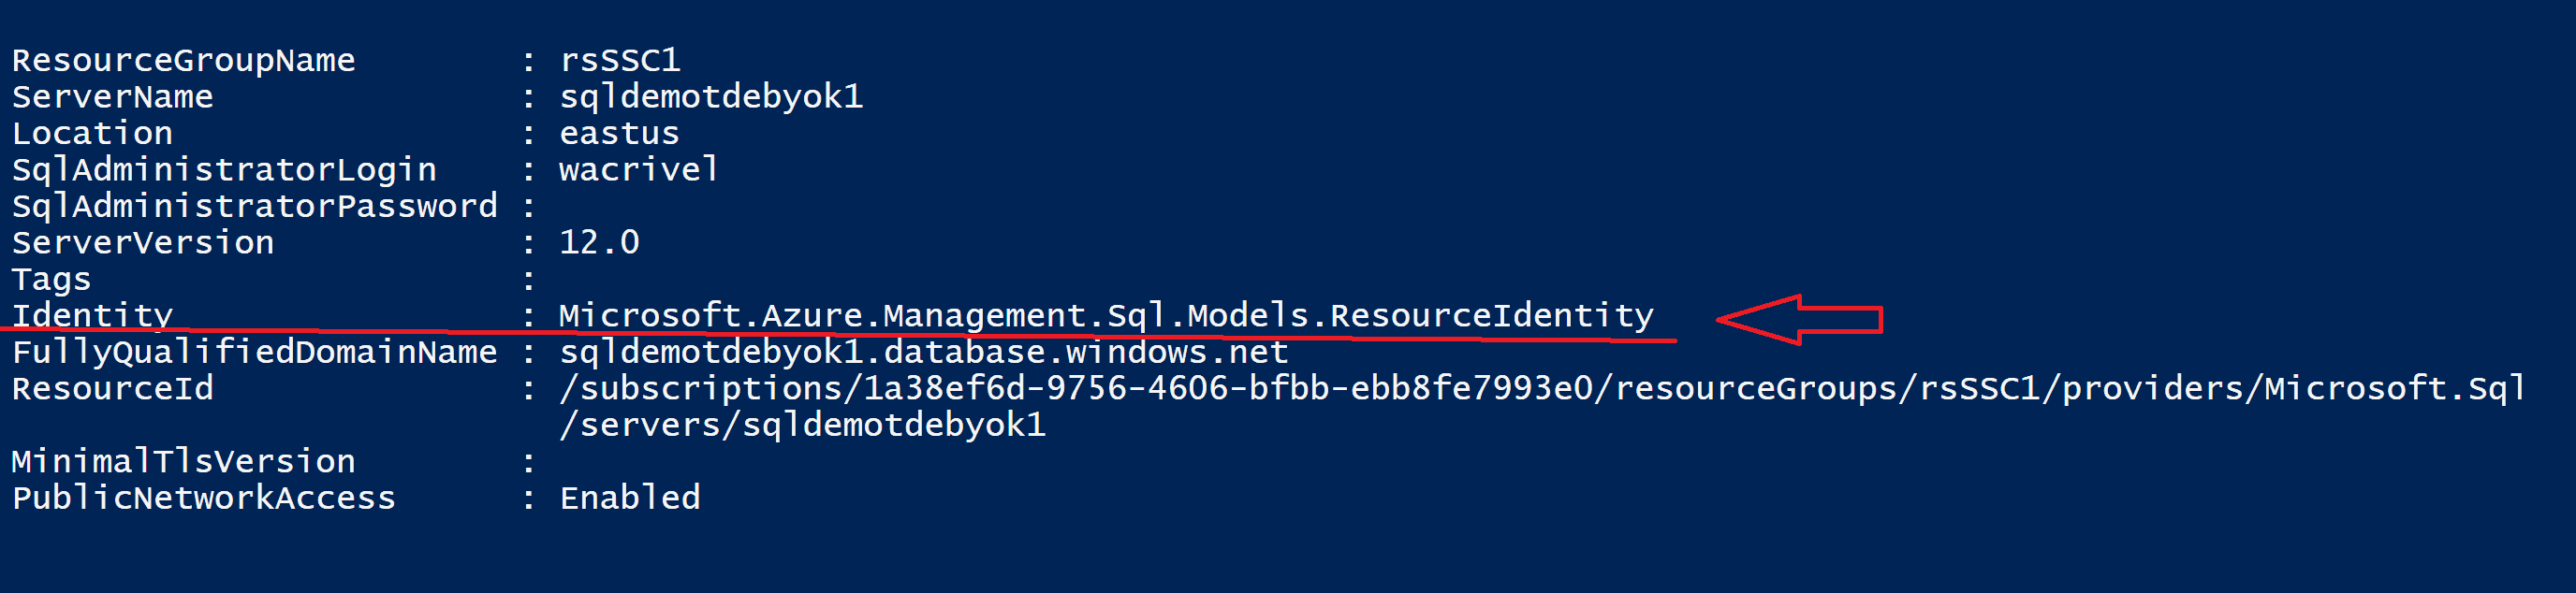Select the Microsoft.Azure.Management.Sql.Models.ResourceIdentity value
This screenshot has width=2576, height=593.
(1106, 316)
